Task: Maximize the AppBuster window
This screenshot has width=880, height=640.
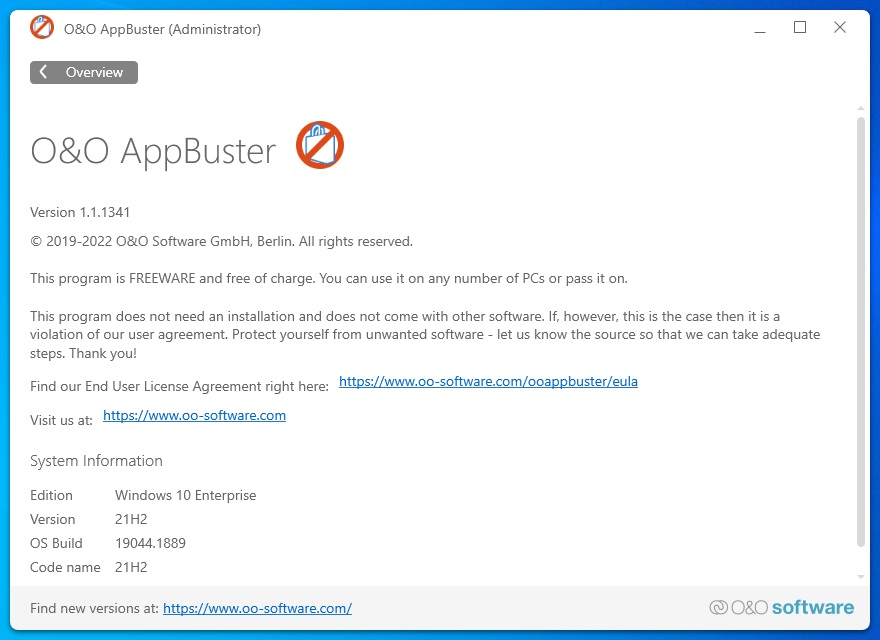Action: 800,28
